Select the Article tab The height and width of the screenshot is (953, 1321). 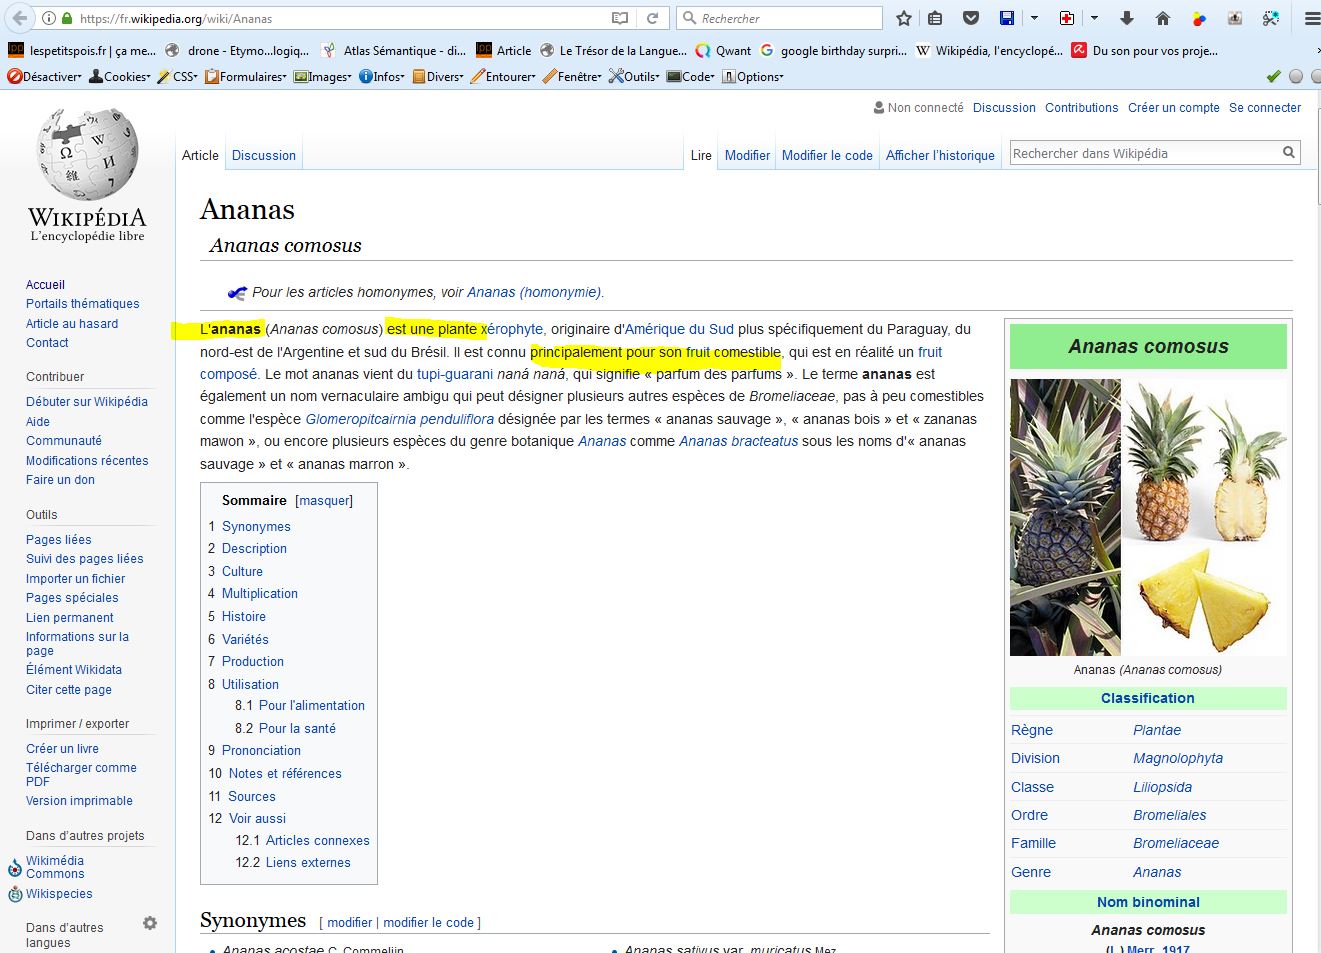pos(200,155)
